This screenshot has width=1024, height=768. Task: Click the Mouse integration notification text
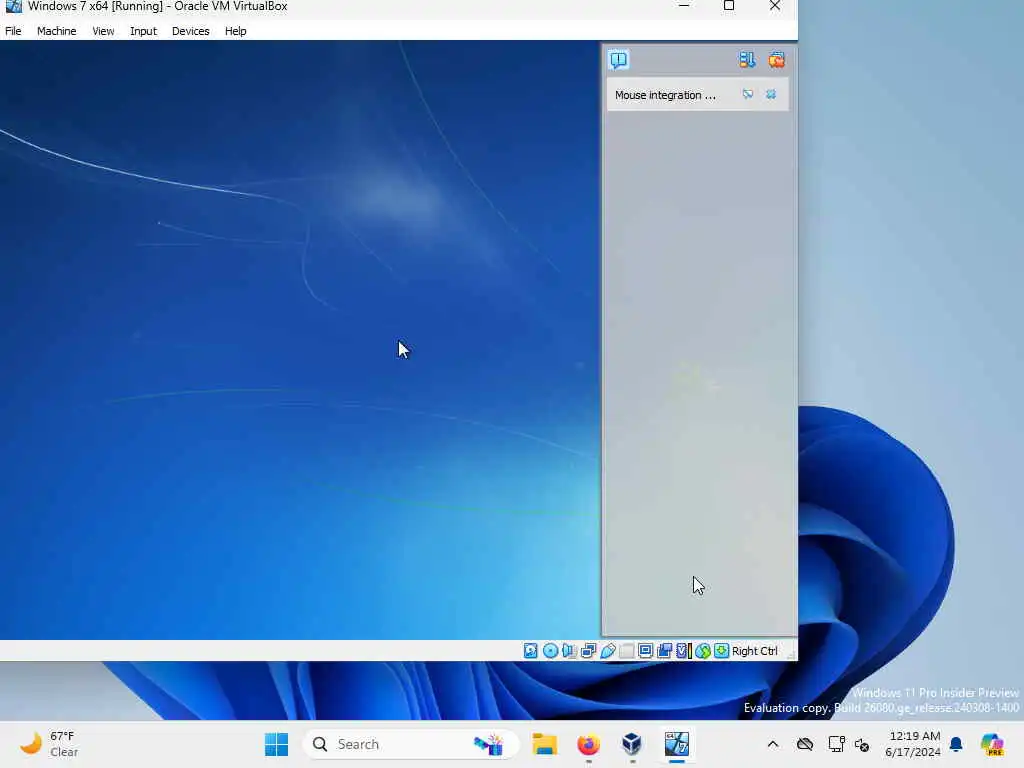click(x=665, y=95)
